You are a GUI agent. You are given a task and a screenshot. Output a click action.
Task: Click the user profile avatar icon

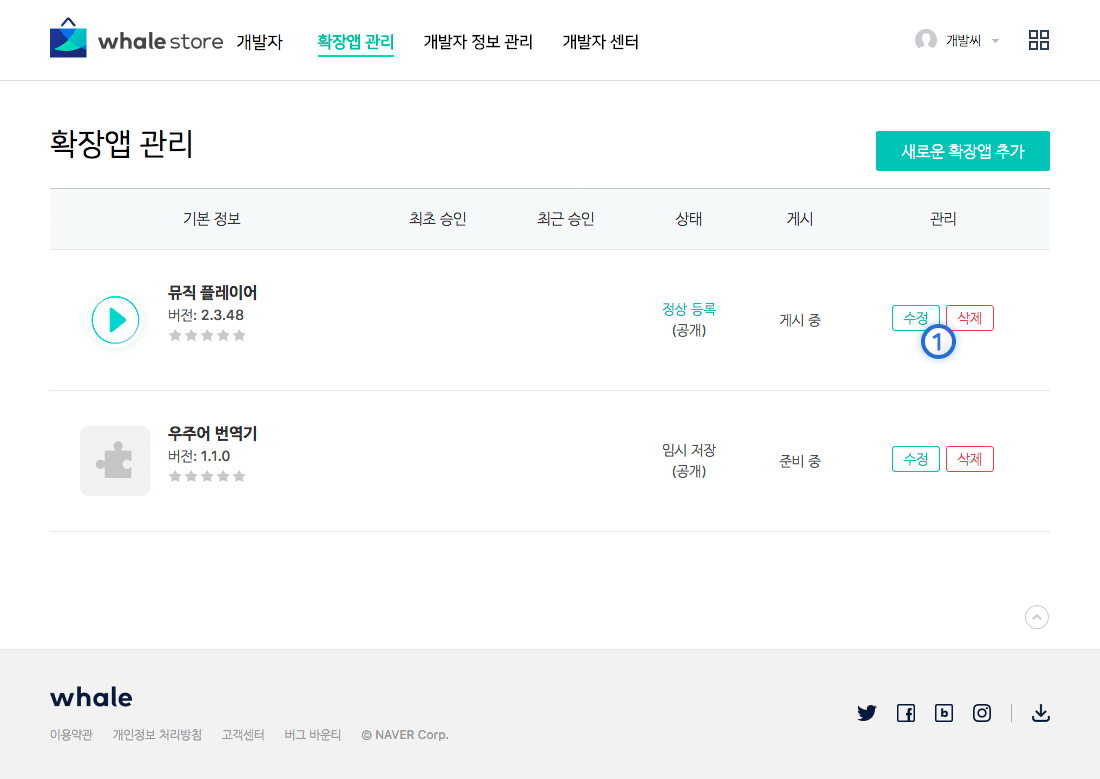pos(926,40)
